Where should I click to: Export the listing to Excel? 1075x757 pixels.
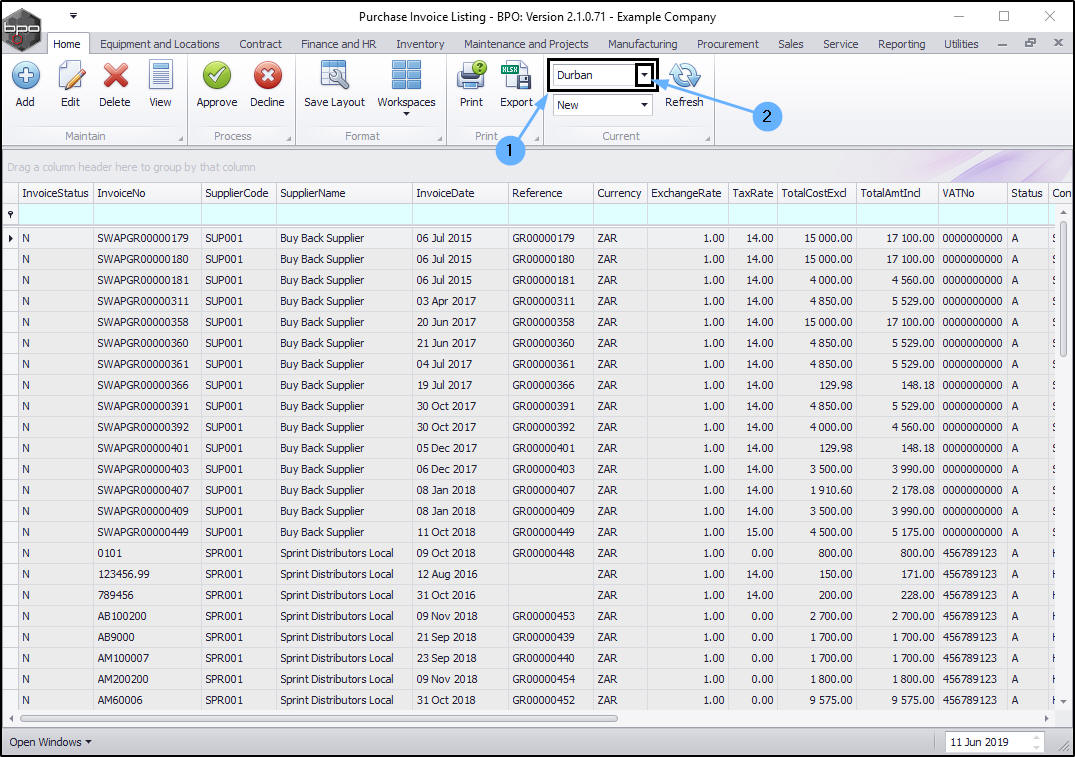coord(516,77)
